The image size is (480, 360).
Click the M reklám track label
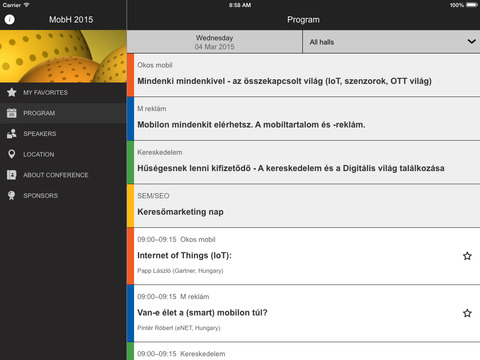pyautogui.click(x=152, y=109)
